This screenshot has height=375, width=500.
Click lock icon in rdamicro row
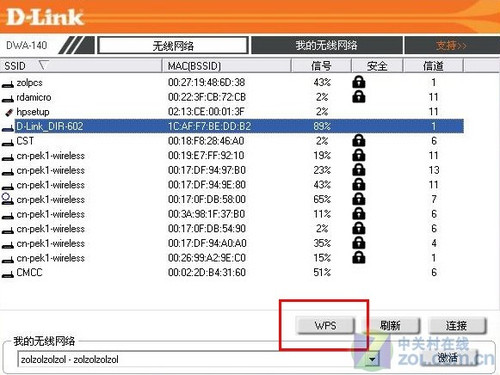[x=359, y=97]
